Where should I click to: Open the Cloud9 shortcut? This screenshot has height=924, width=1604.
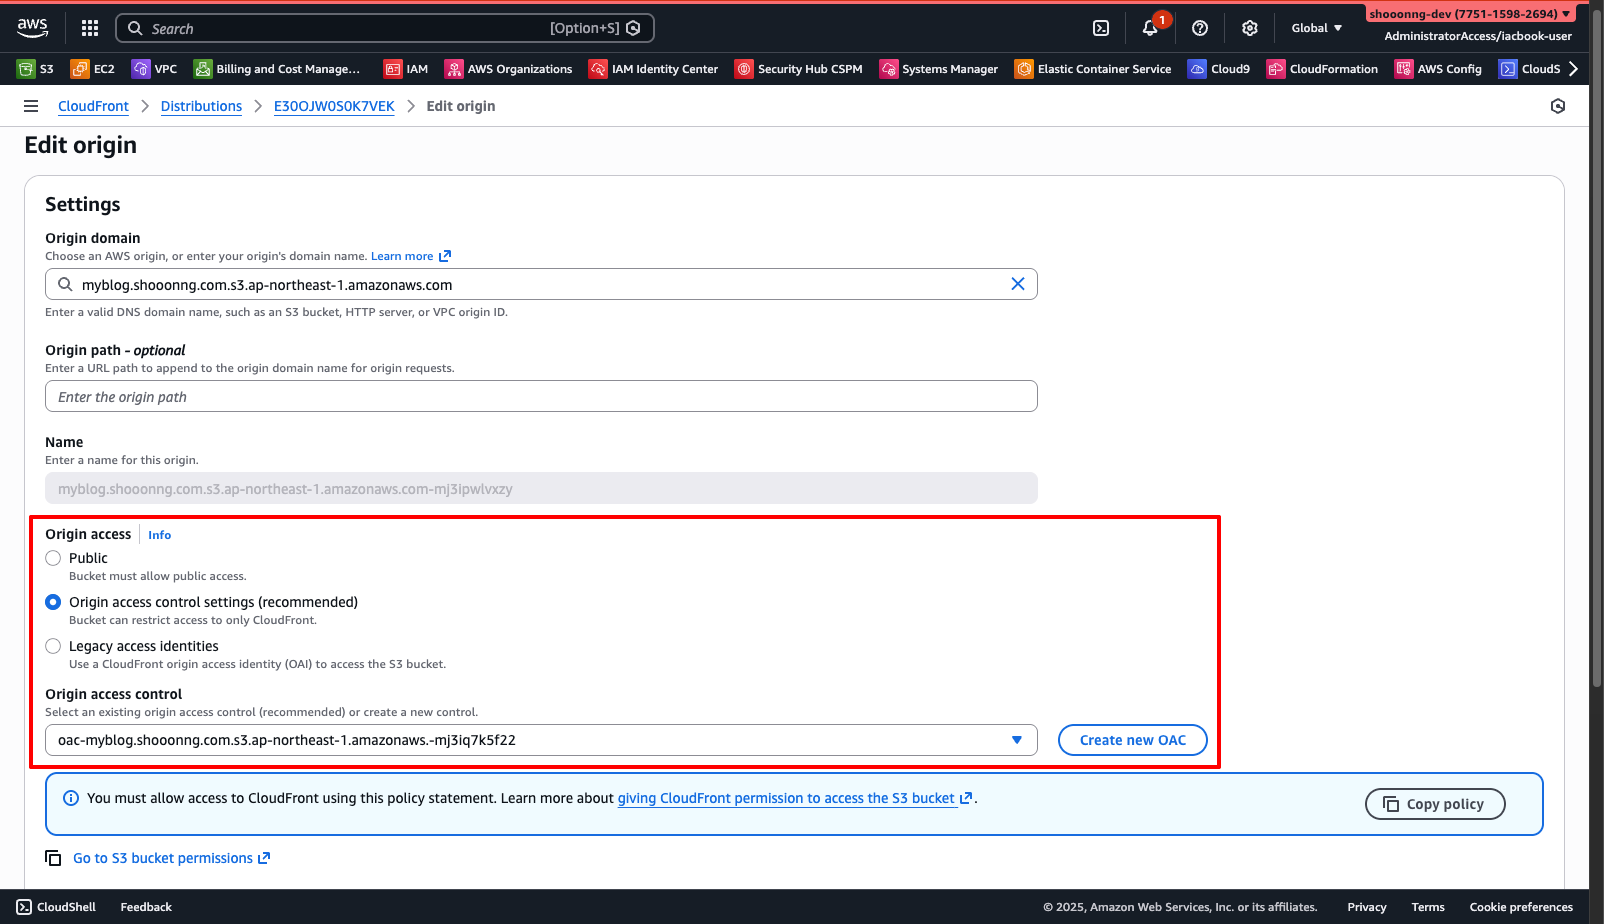coord(1219,69)
